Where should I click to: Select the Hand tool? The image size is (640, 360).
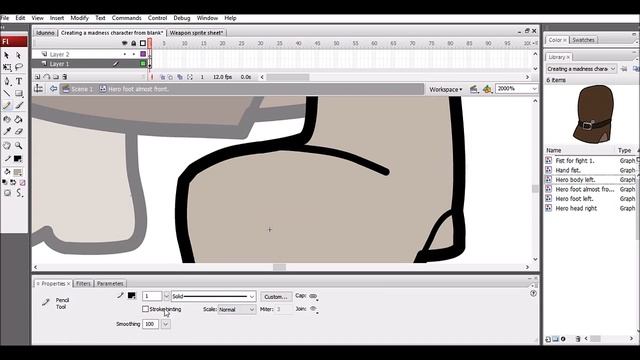click(7, 145)
